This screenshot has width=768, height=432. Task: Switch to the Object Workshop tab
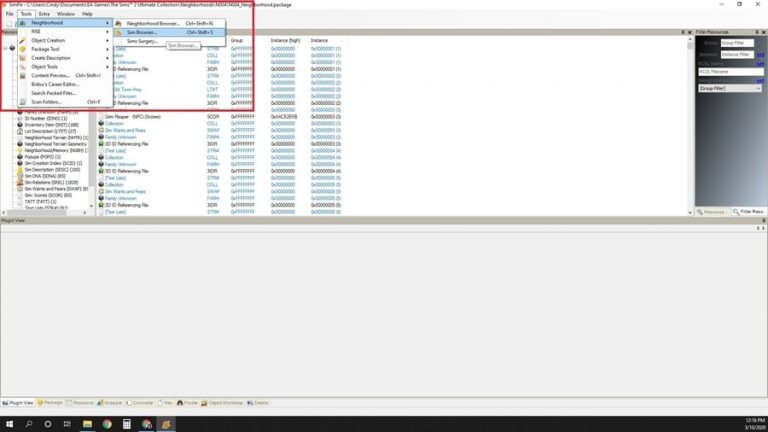pos(225,403)
